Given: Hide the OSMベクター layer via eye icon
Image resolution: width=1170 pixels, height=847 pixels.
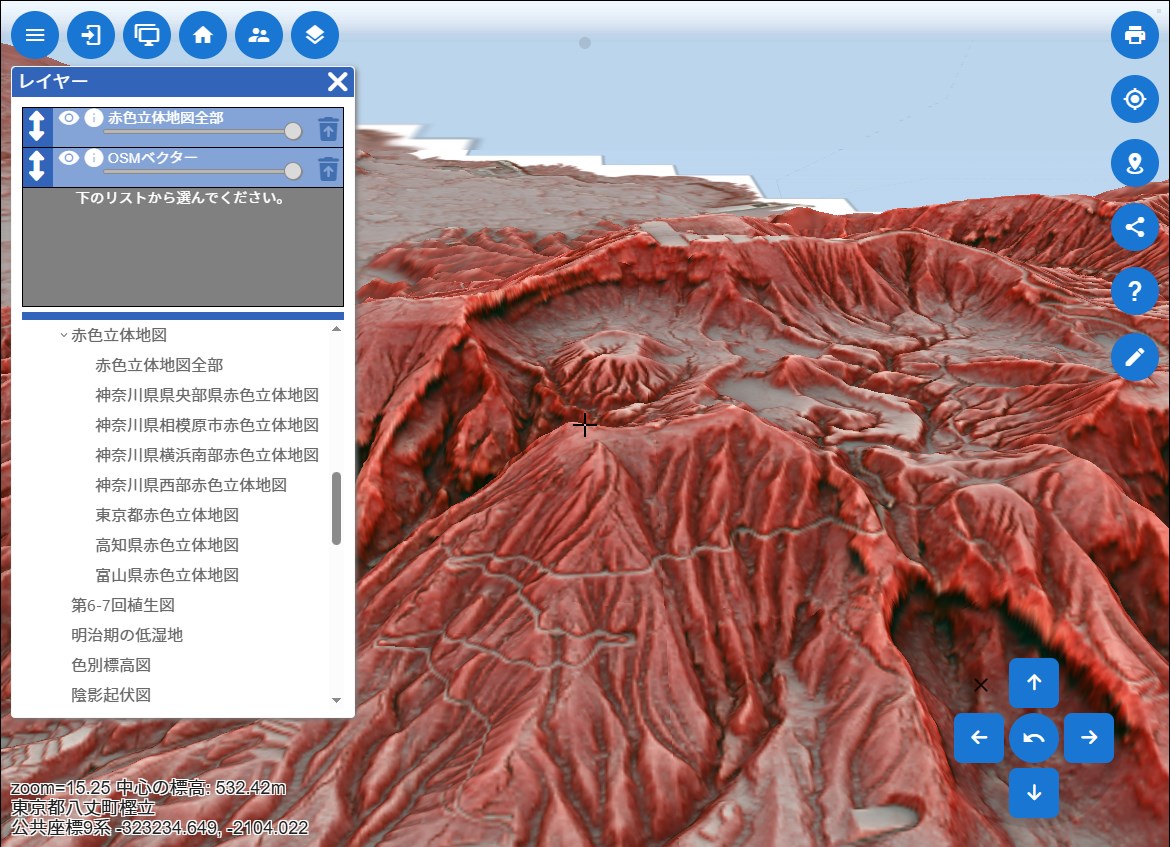Looking at the screenshot, I should (69, 158).
